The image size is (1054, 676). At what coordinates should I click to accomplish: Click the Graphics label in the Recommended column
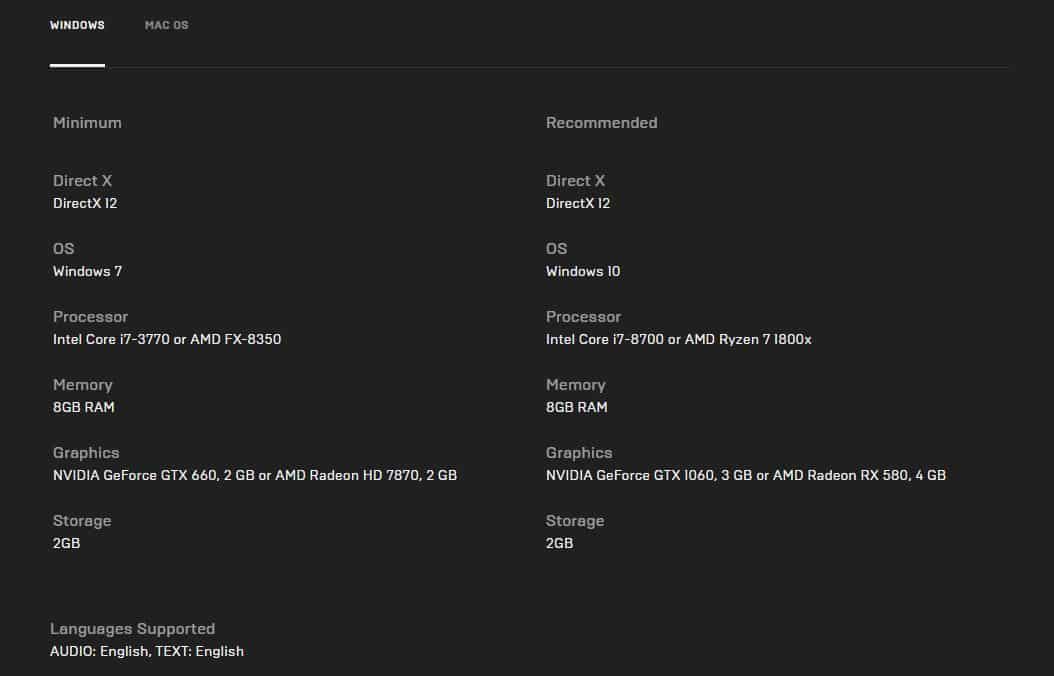[579, 453]
